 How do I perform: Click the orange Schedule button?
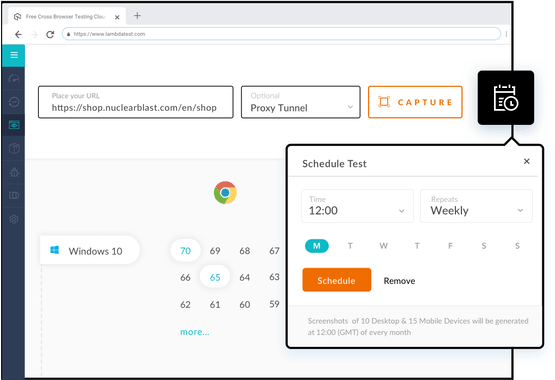337,280
